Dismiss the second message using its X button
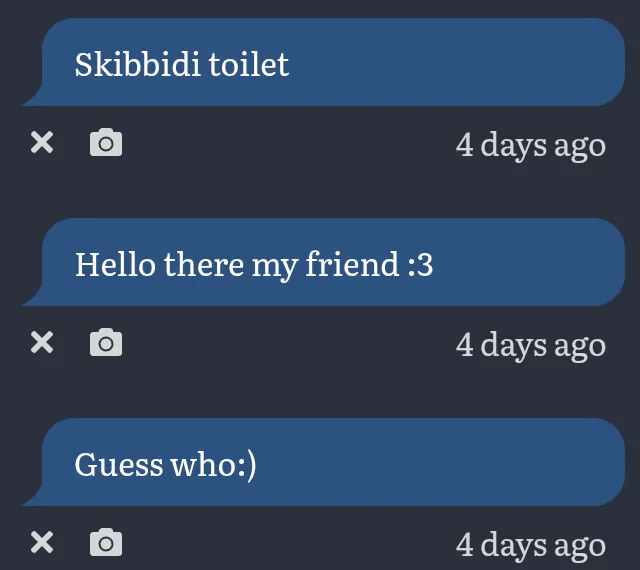The image size is (640, 570). click(42, 342)
